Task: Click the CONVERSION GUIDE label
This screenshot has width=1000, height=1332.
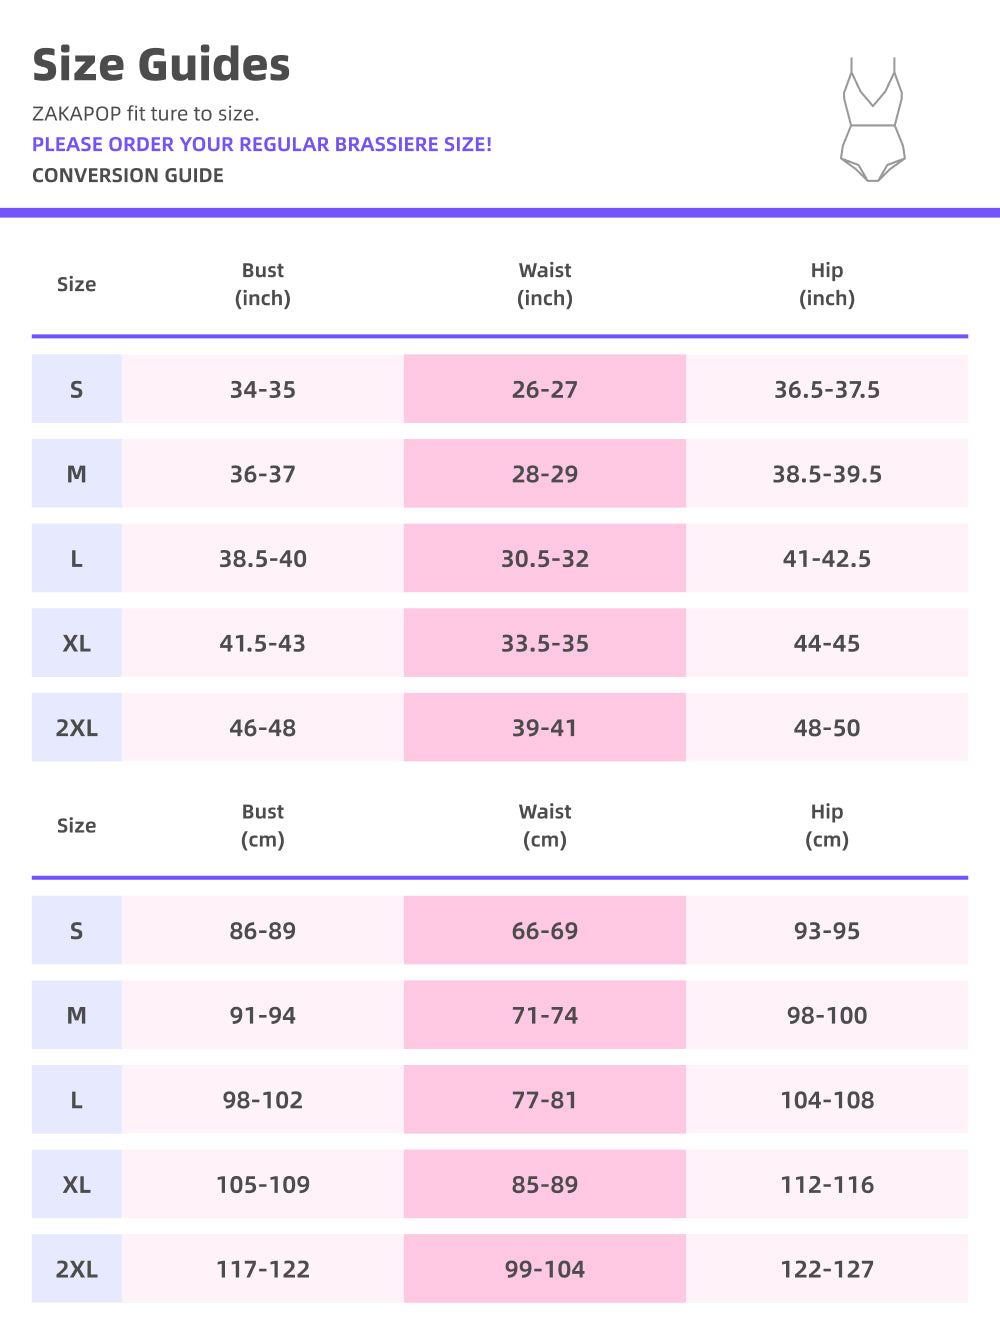Action: coord(128,175)
